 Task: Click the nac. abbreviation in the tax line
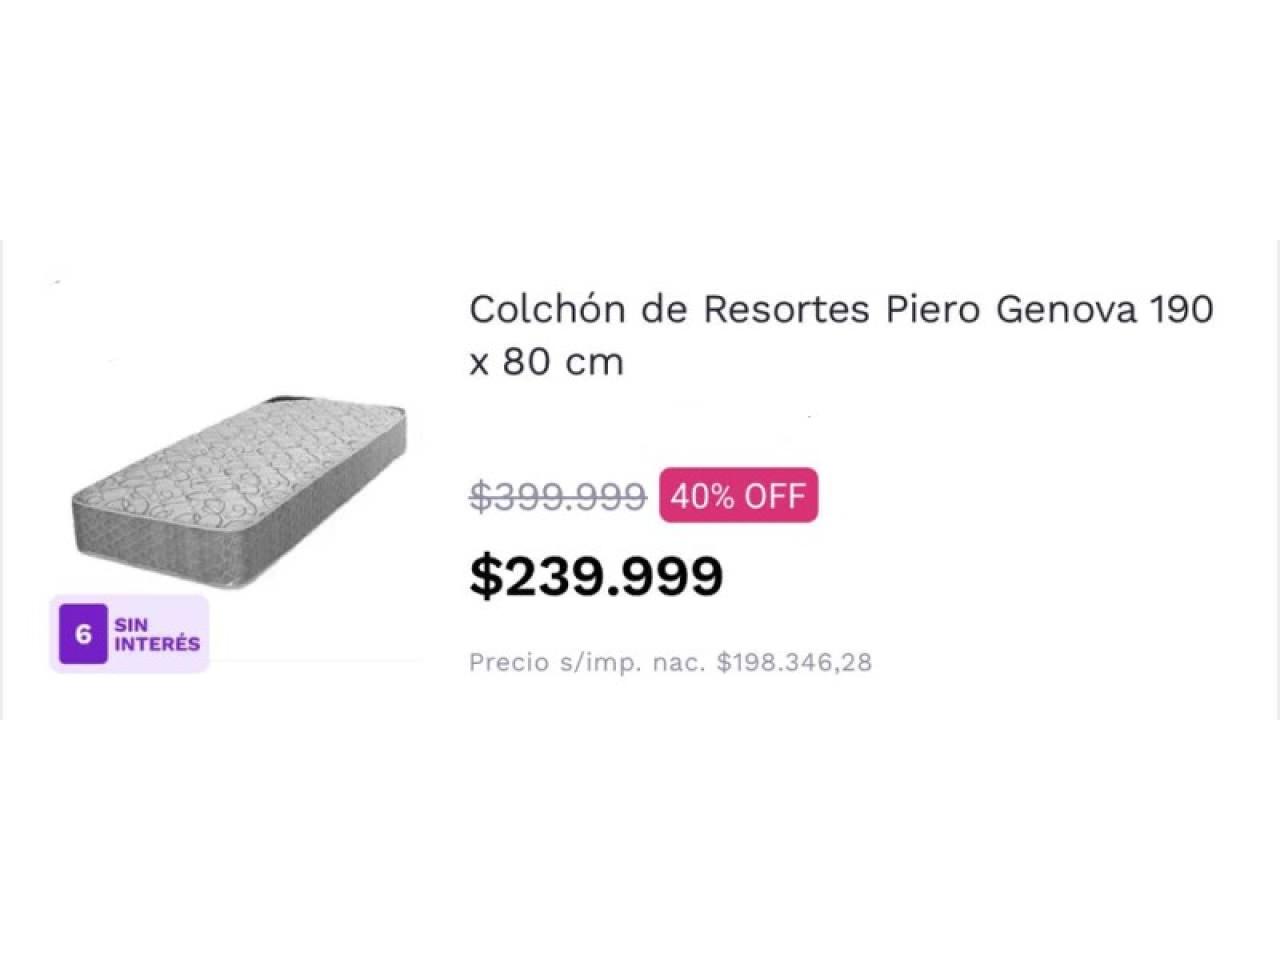click(680, 662)
